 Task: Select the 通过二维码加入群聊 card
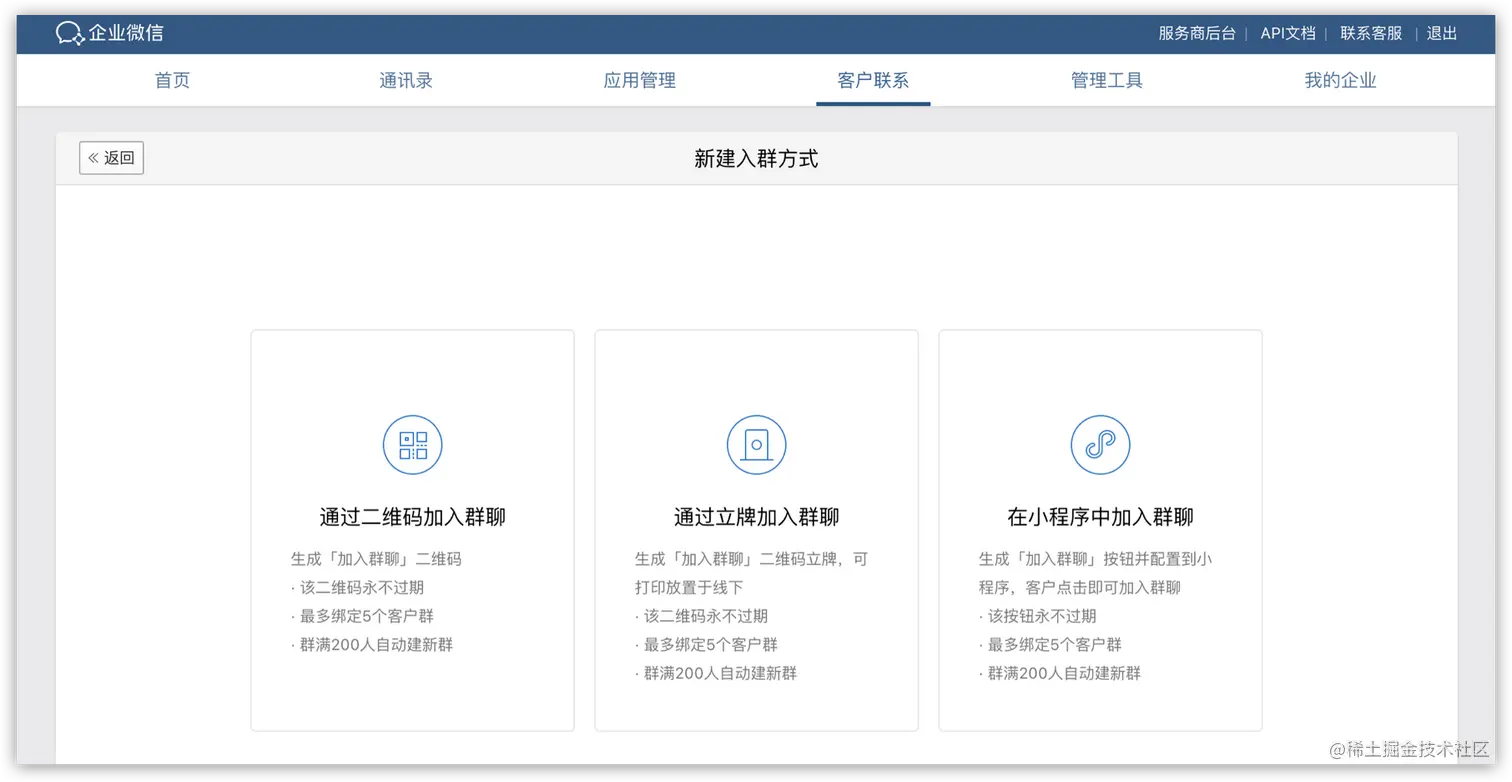click(411, 530)
